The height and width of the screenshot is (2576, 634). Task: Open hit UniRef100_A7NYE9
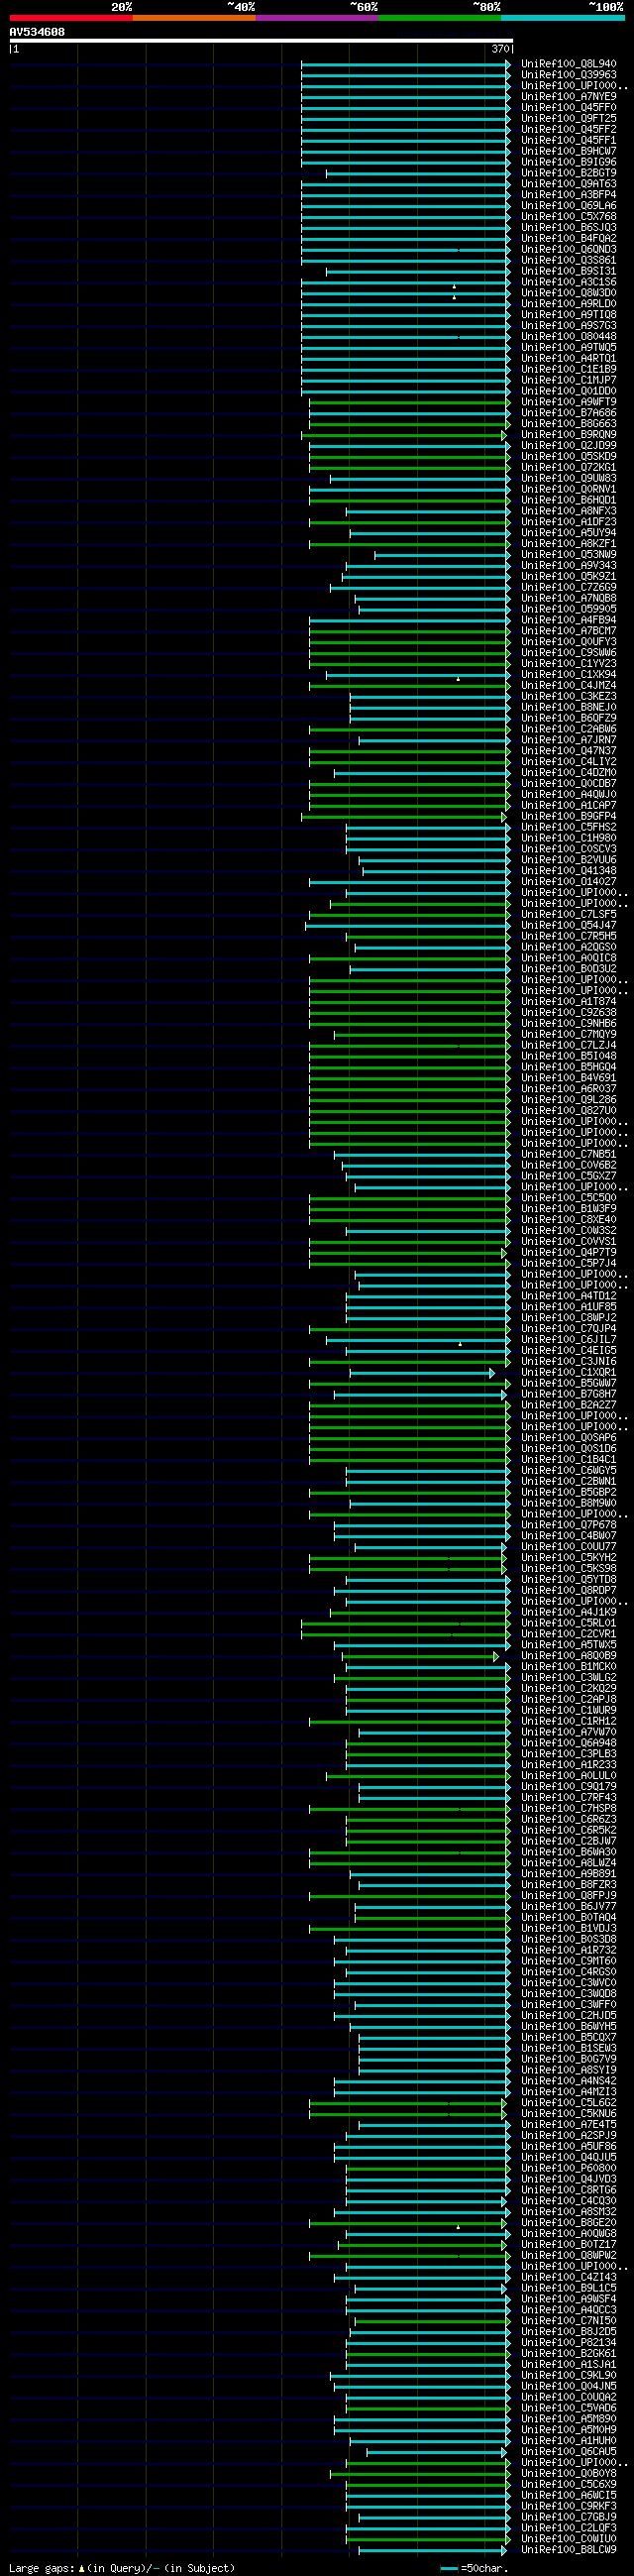click(569, 97)
